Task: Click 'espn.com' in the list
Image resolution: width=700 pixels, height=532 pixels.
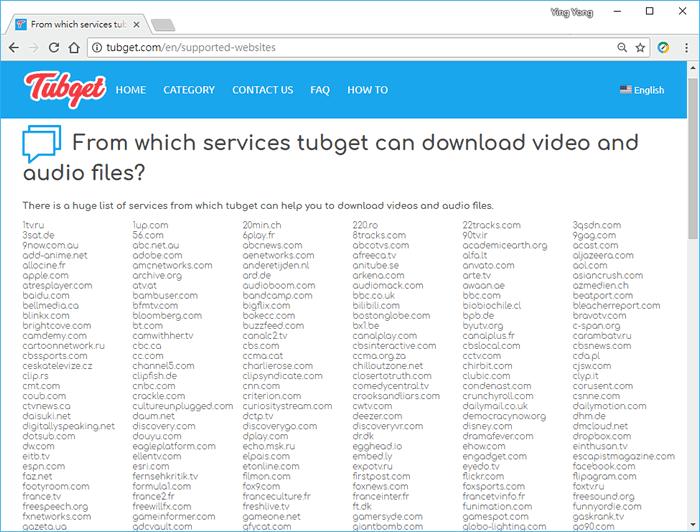Action: [x=44, y=466]
